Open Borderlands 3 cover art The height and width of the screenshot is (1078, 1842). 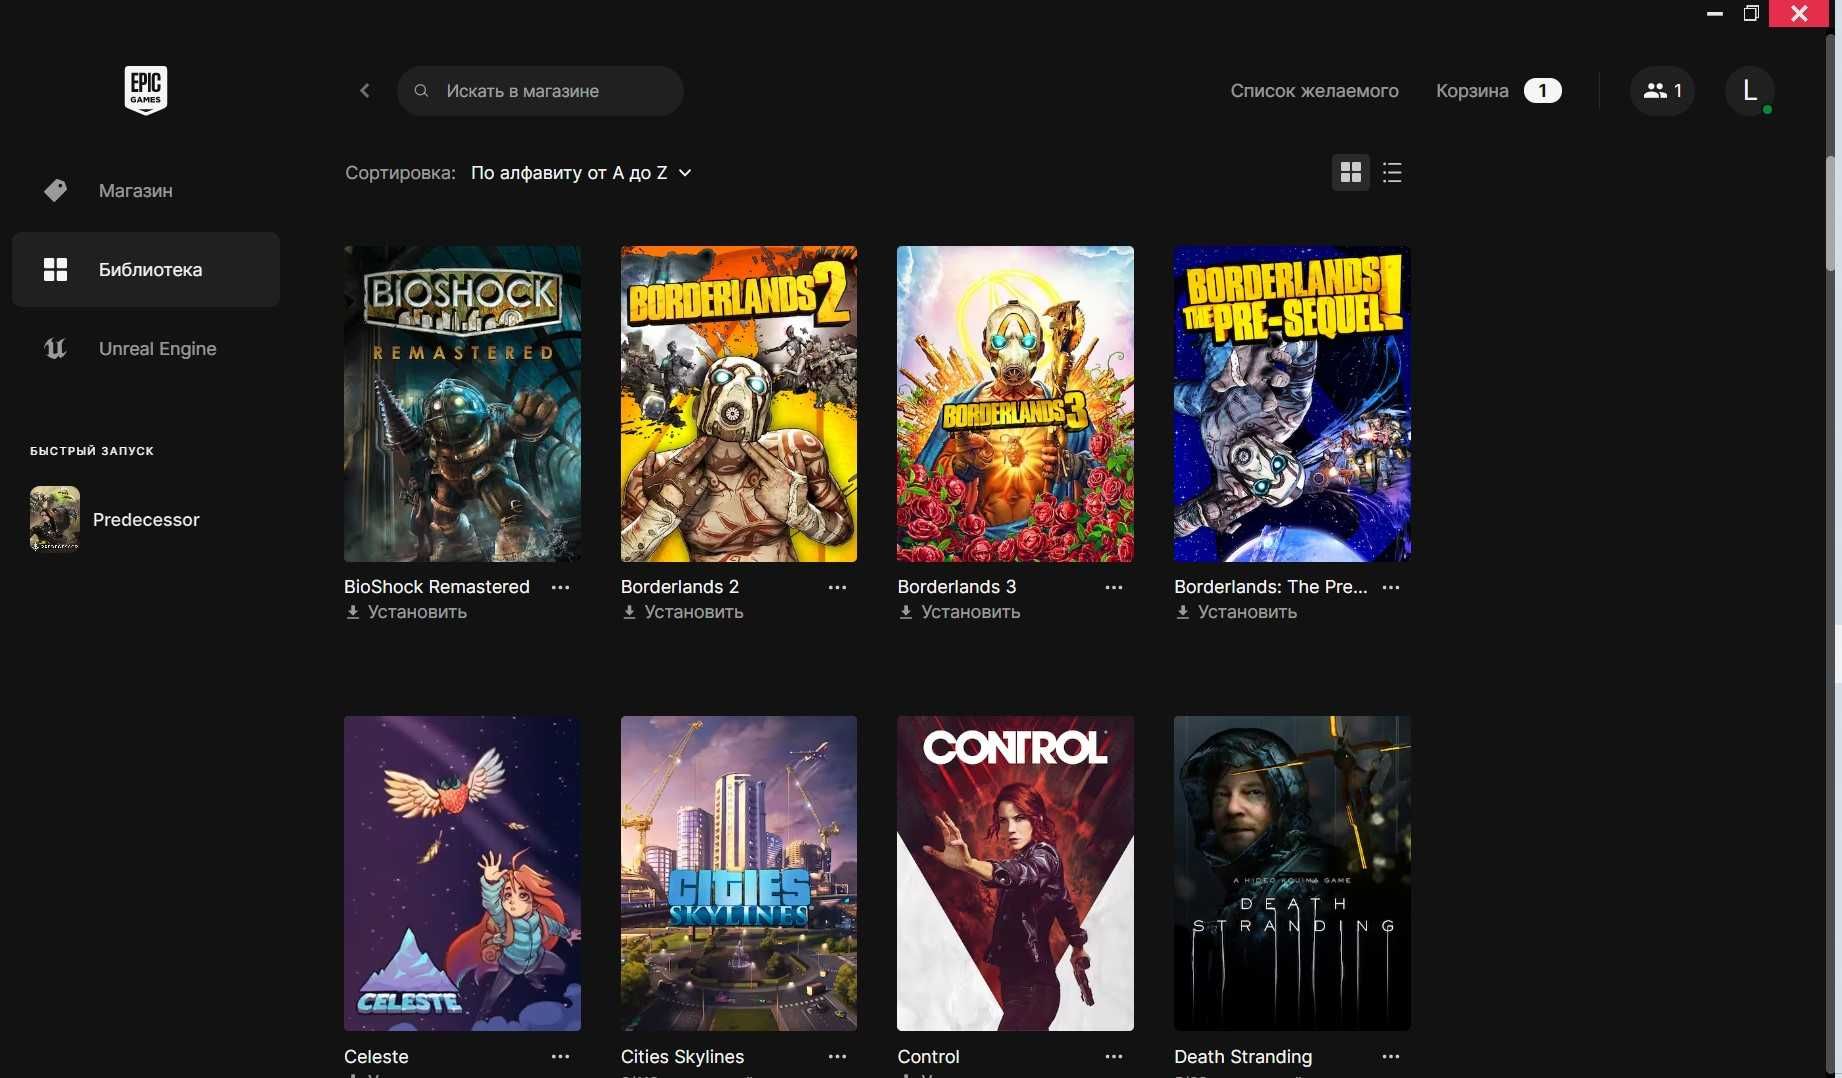tap(1015, 404)
